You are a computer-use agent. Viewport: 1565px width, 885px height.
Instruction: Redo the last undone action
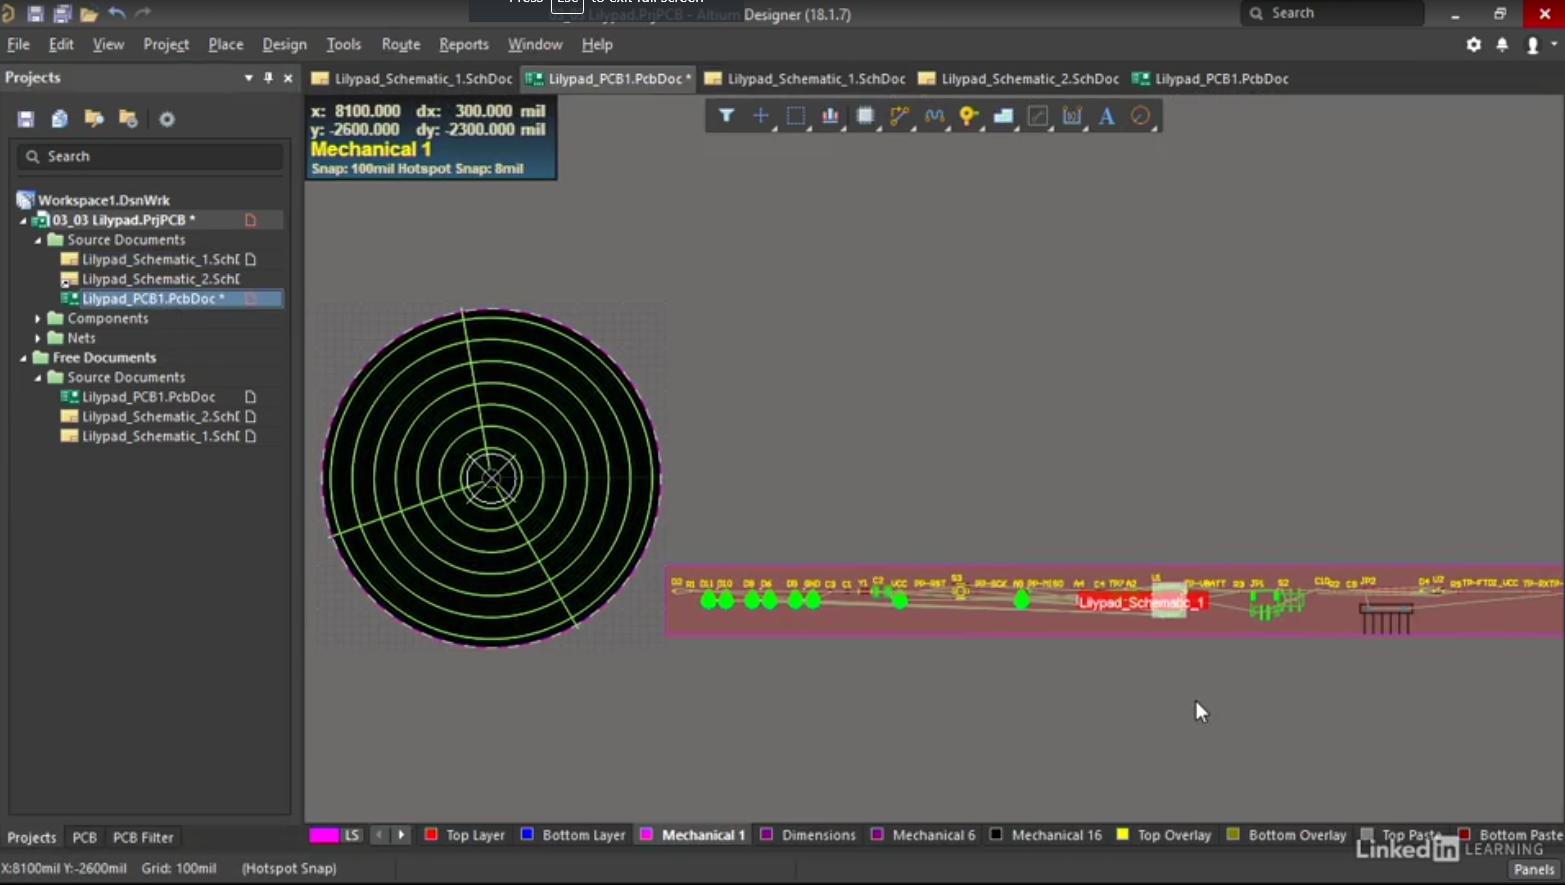143,14
